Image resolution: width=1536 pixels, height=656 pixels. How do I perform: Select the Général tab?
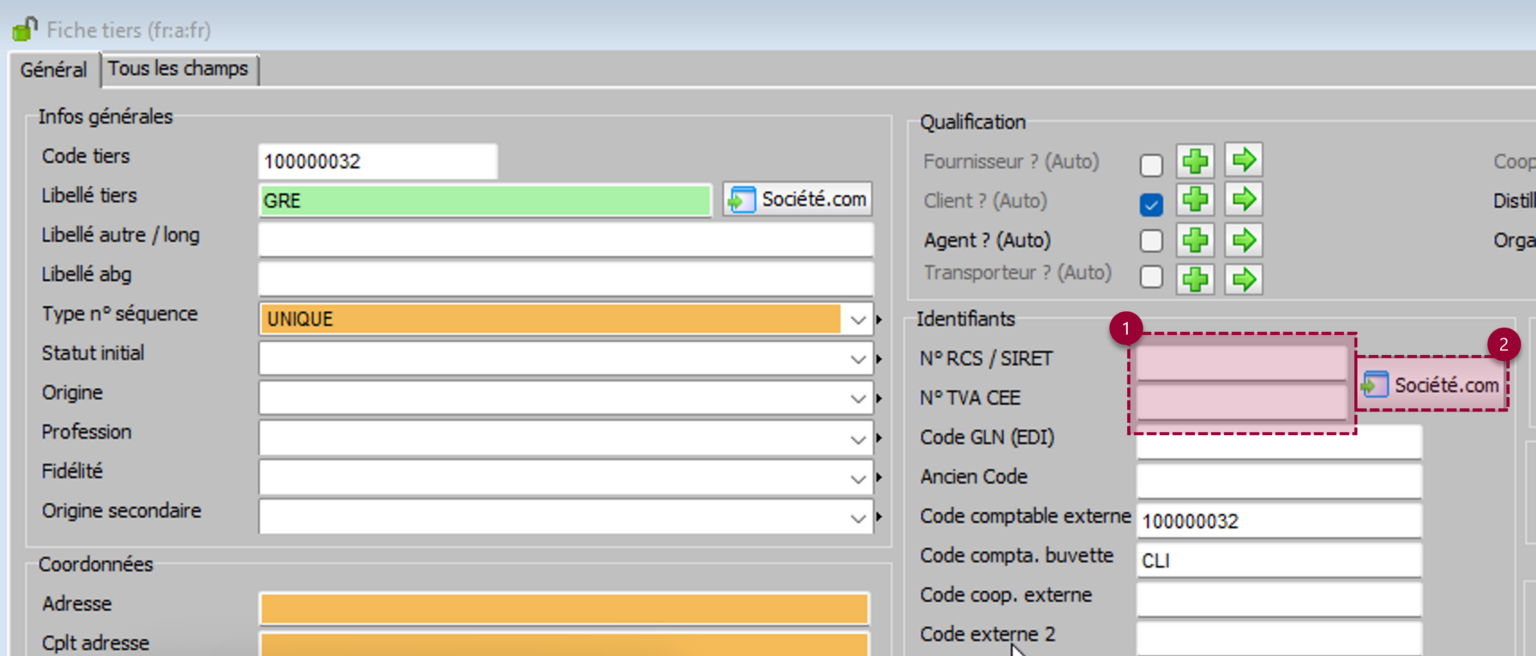53,71
